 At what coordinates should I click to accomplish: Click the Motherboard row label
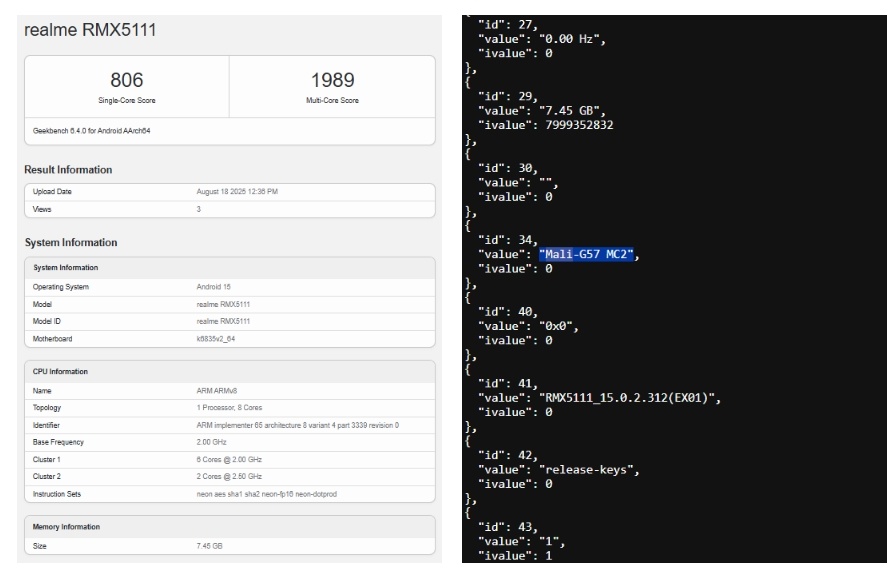(x=53, y=339)
